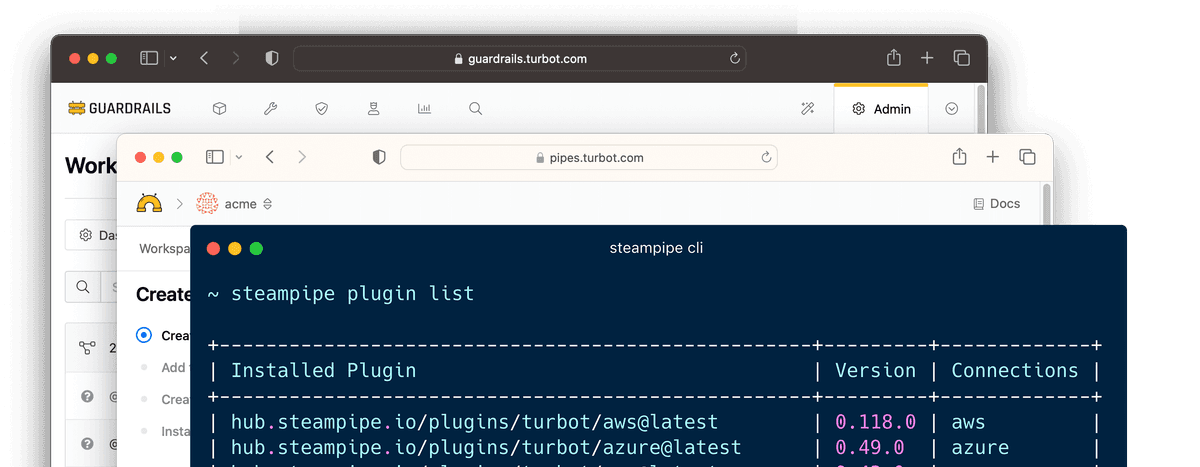
Task: Click version value 0.49.0
Action: pyautogui.click(x=869, y=447)
